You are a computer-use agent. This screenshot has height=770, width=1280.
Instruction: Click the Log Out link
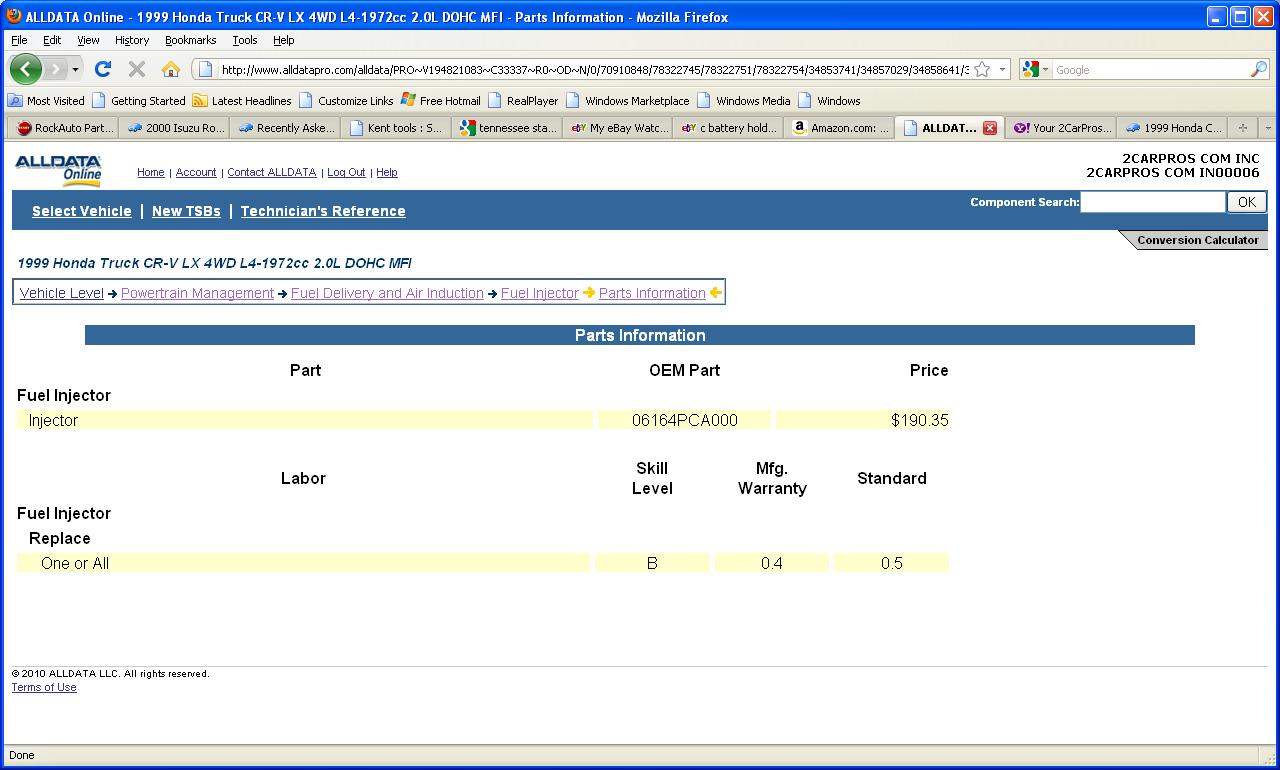346,173
